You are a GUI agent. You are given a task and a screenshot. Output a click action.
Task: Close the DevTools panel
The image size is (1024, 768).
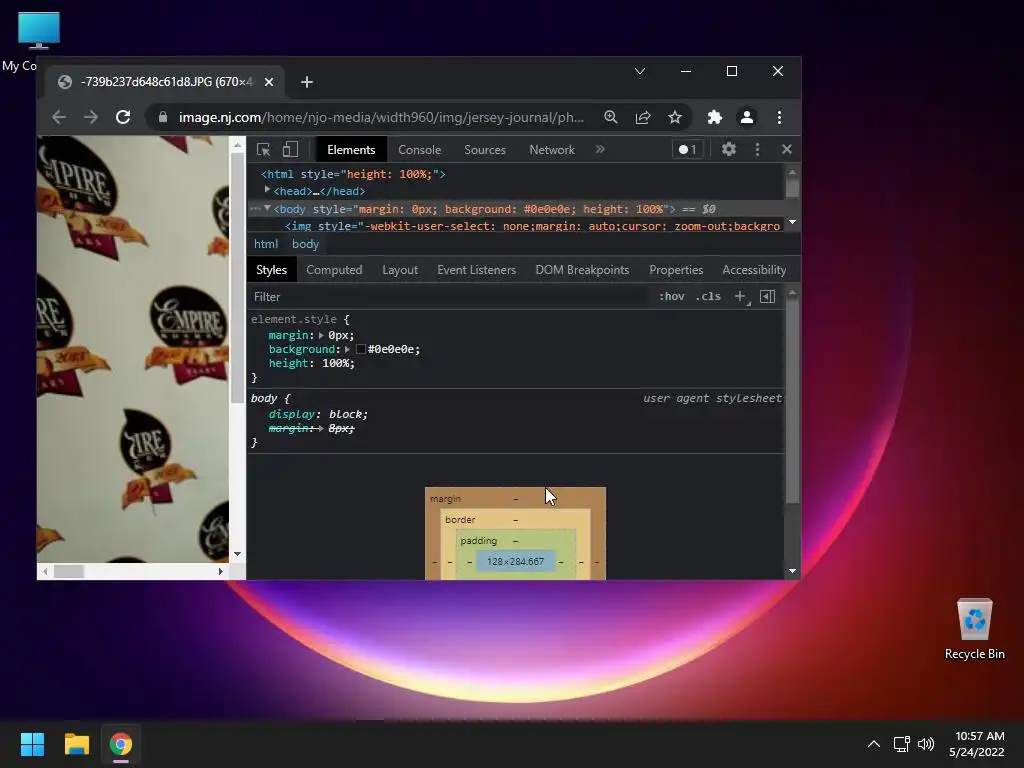point(787,150)
